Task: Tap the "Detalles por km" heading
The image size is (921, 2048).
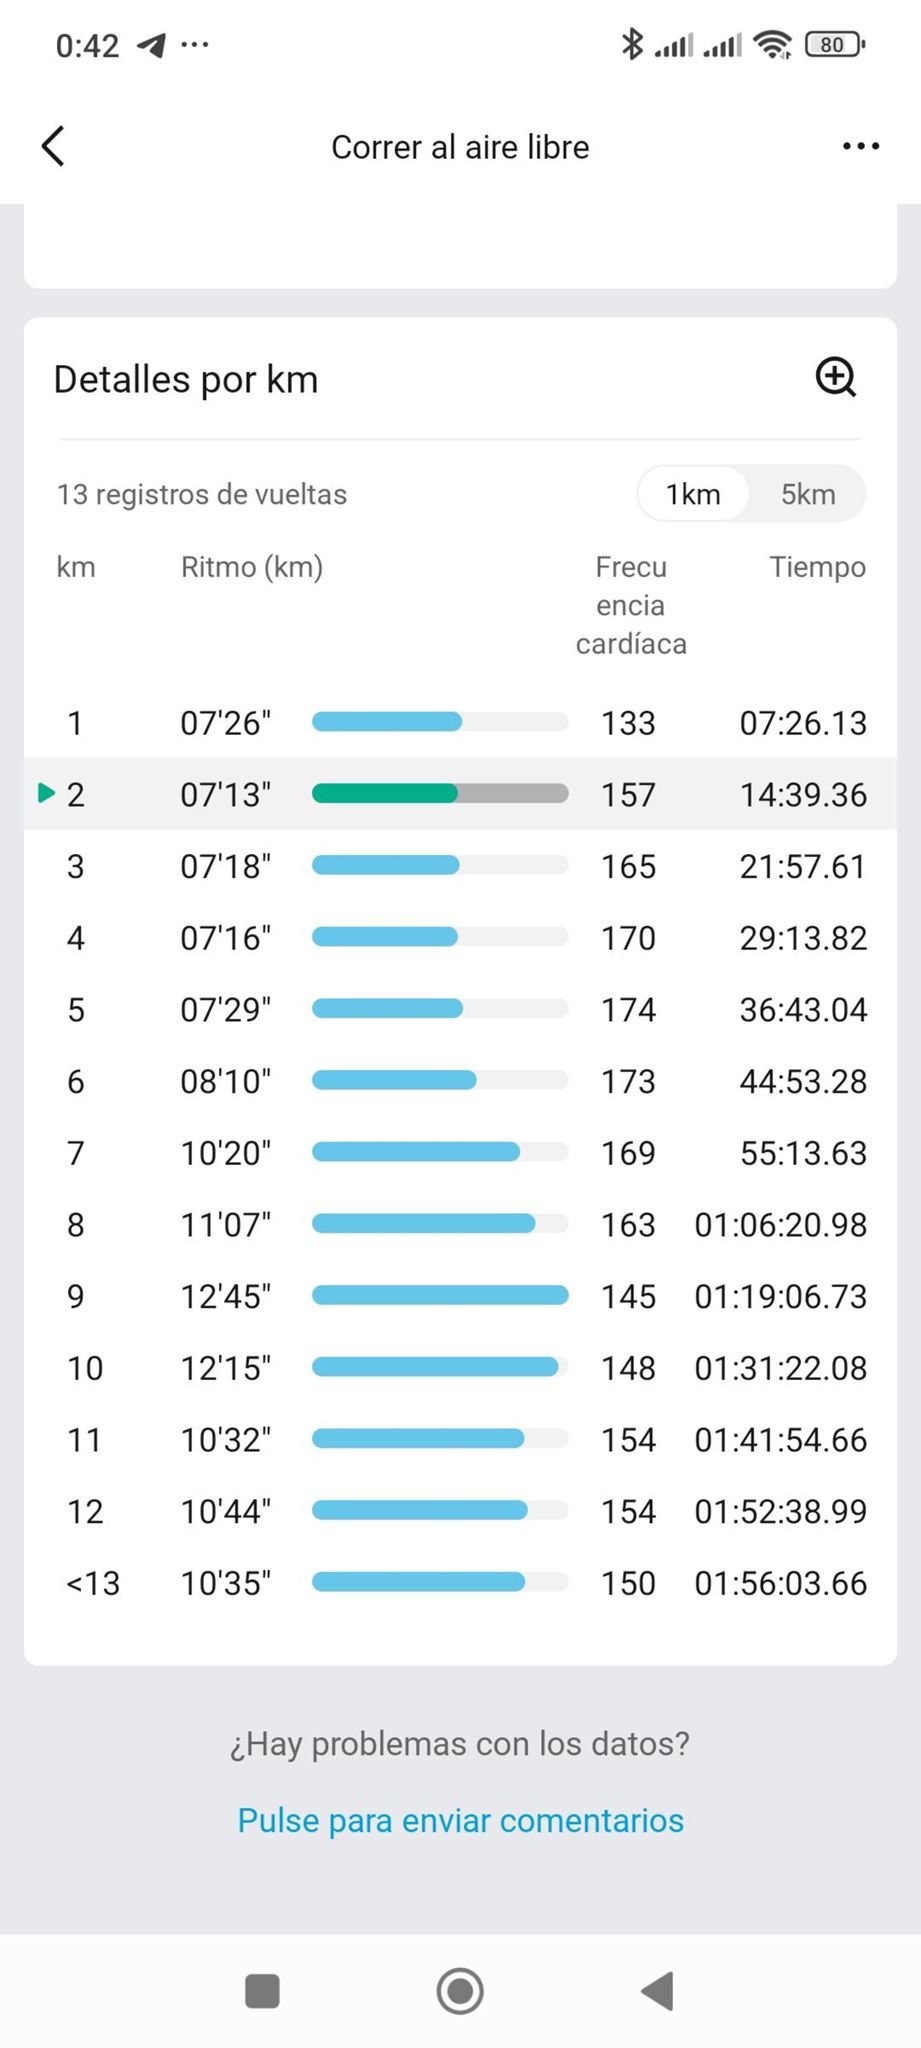Action: 186,380
